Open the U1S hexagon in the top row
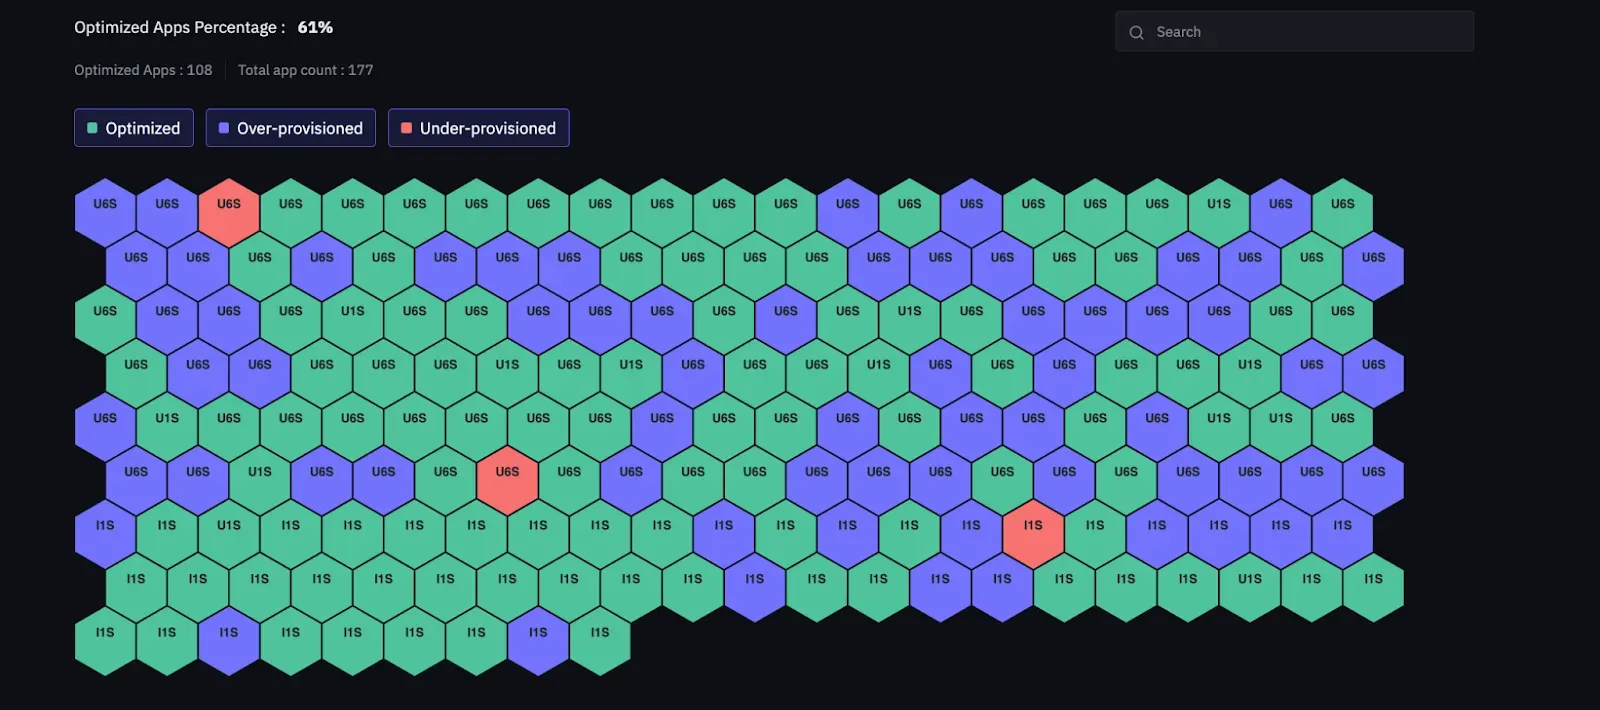This screenshot has width=1600, height=710. coord(1219,213)
